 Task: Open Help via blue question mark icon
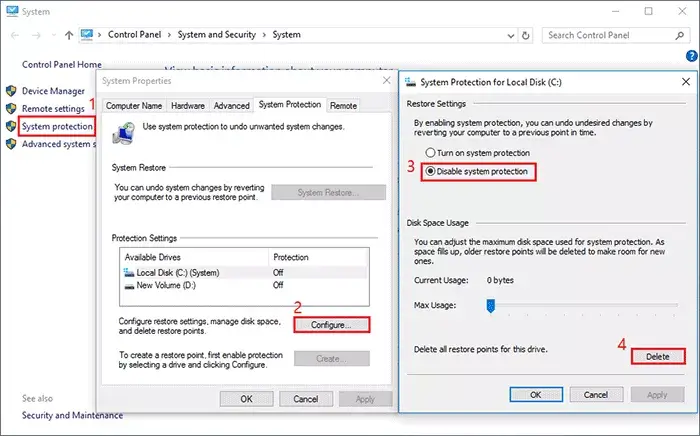[x=692, y=56]
